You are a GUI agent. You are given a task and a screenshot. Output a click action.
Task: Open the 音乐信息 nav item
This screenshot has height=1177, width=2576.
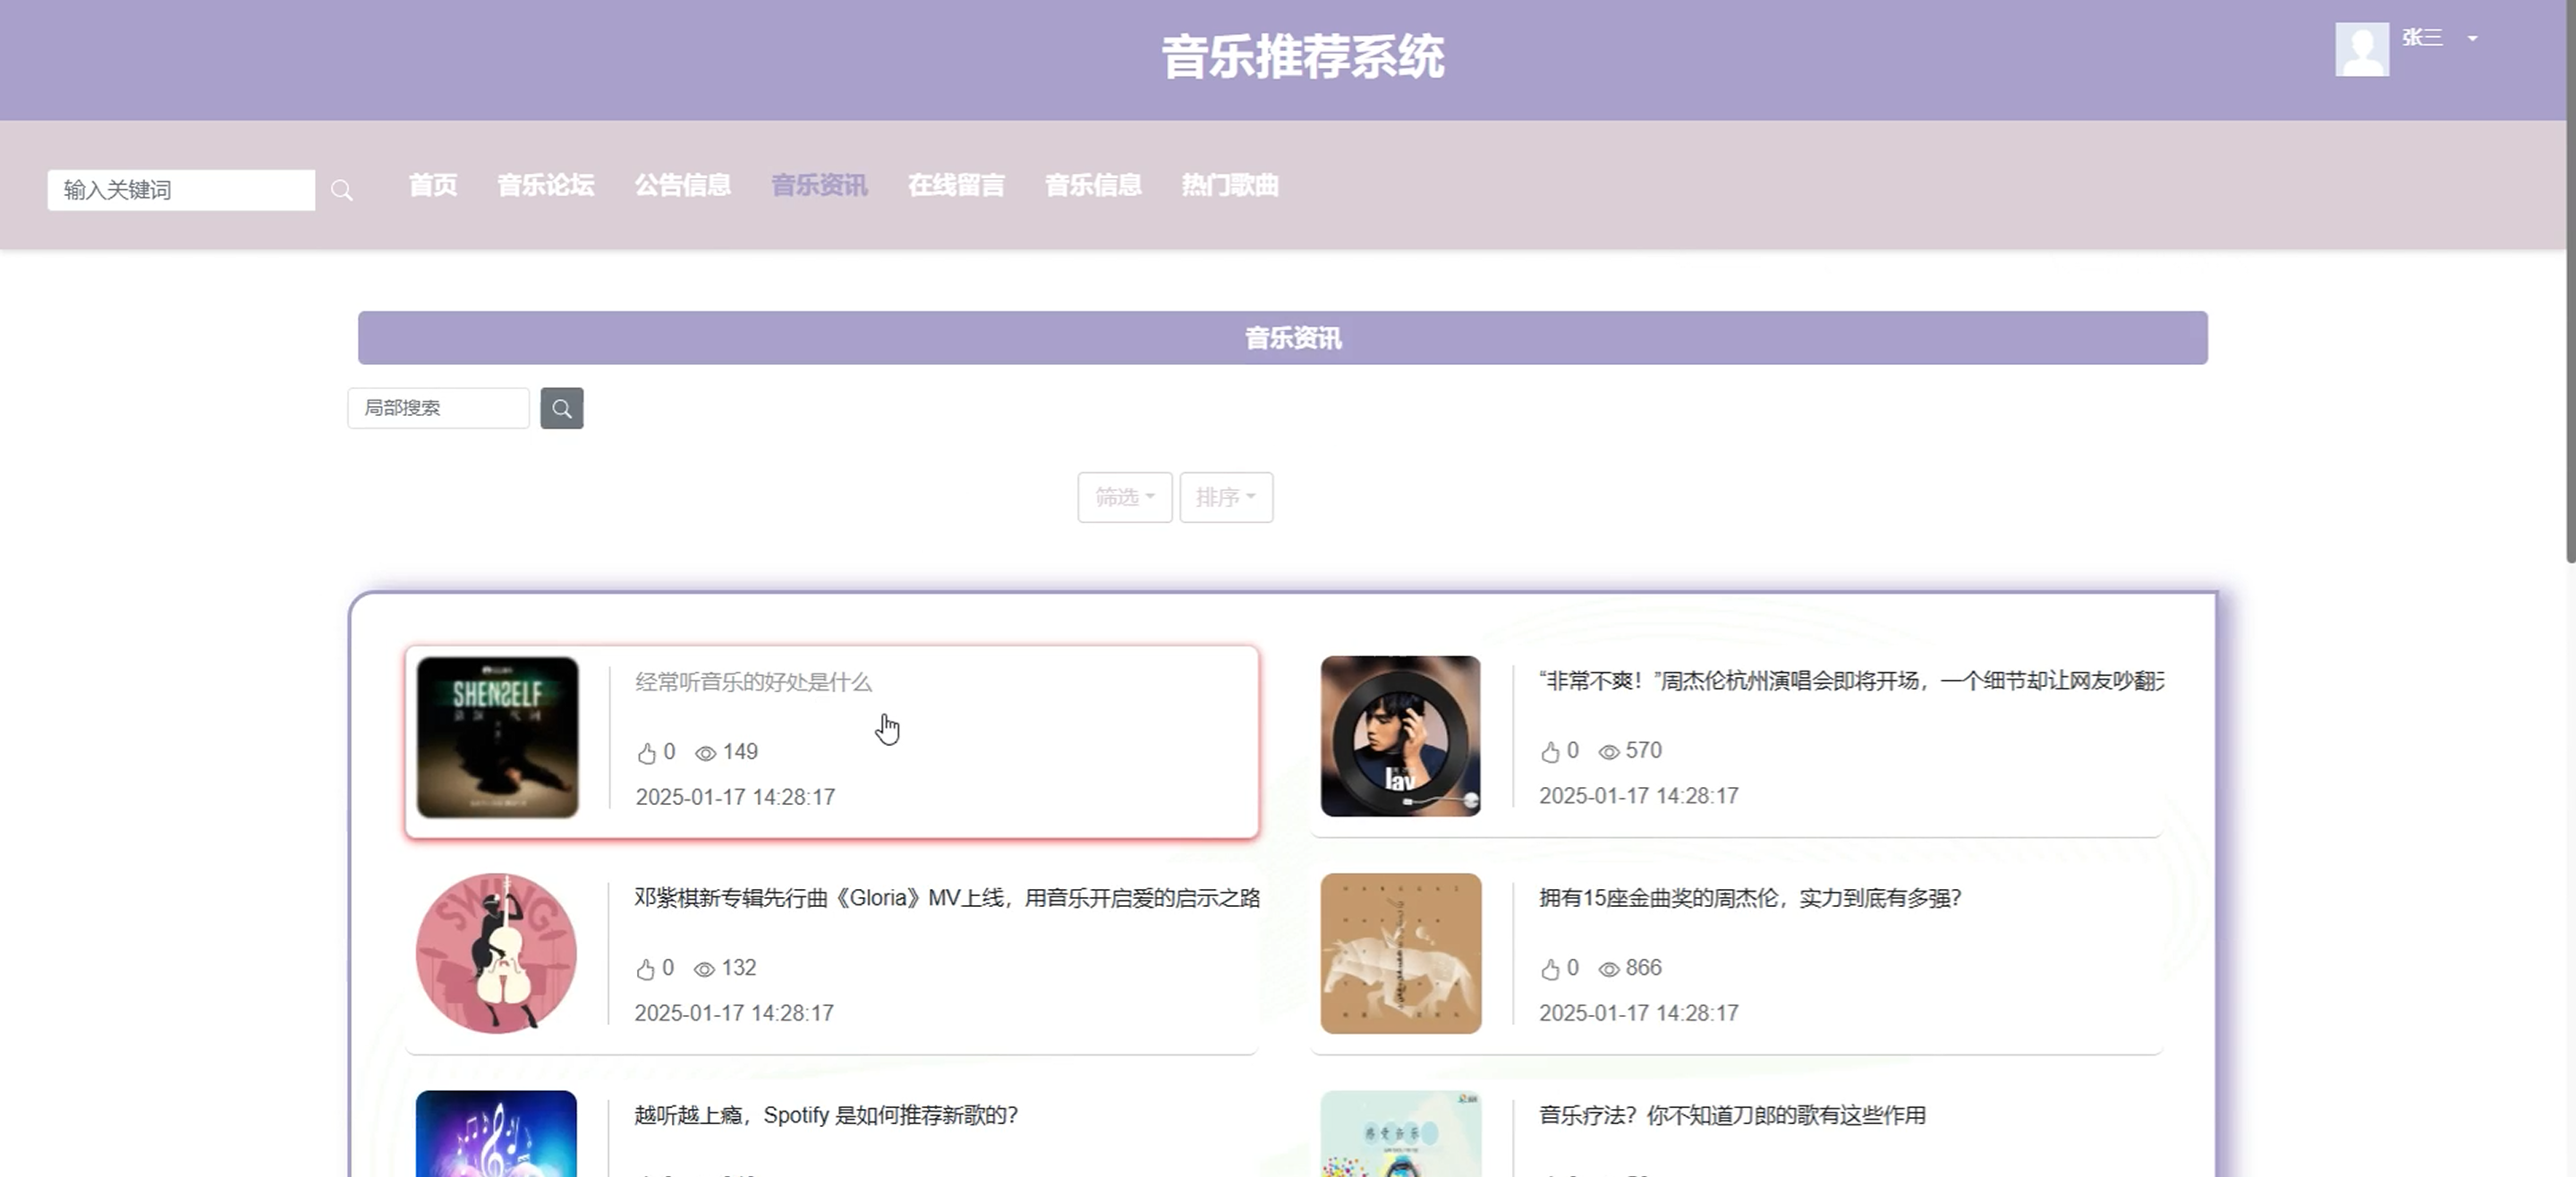click(1094, 185)
